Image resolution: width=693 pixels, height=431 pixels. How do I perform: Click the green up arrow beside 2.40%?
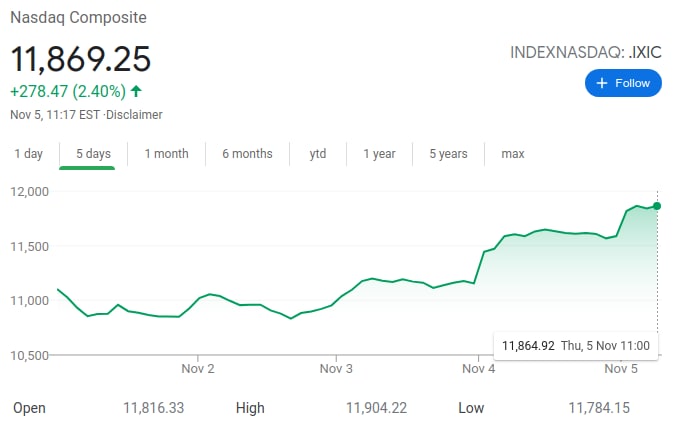[x=136, y=91]
